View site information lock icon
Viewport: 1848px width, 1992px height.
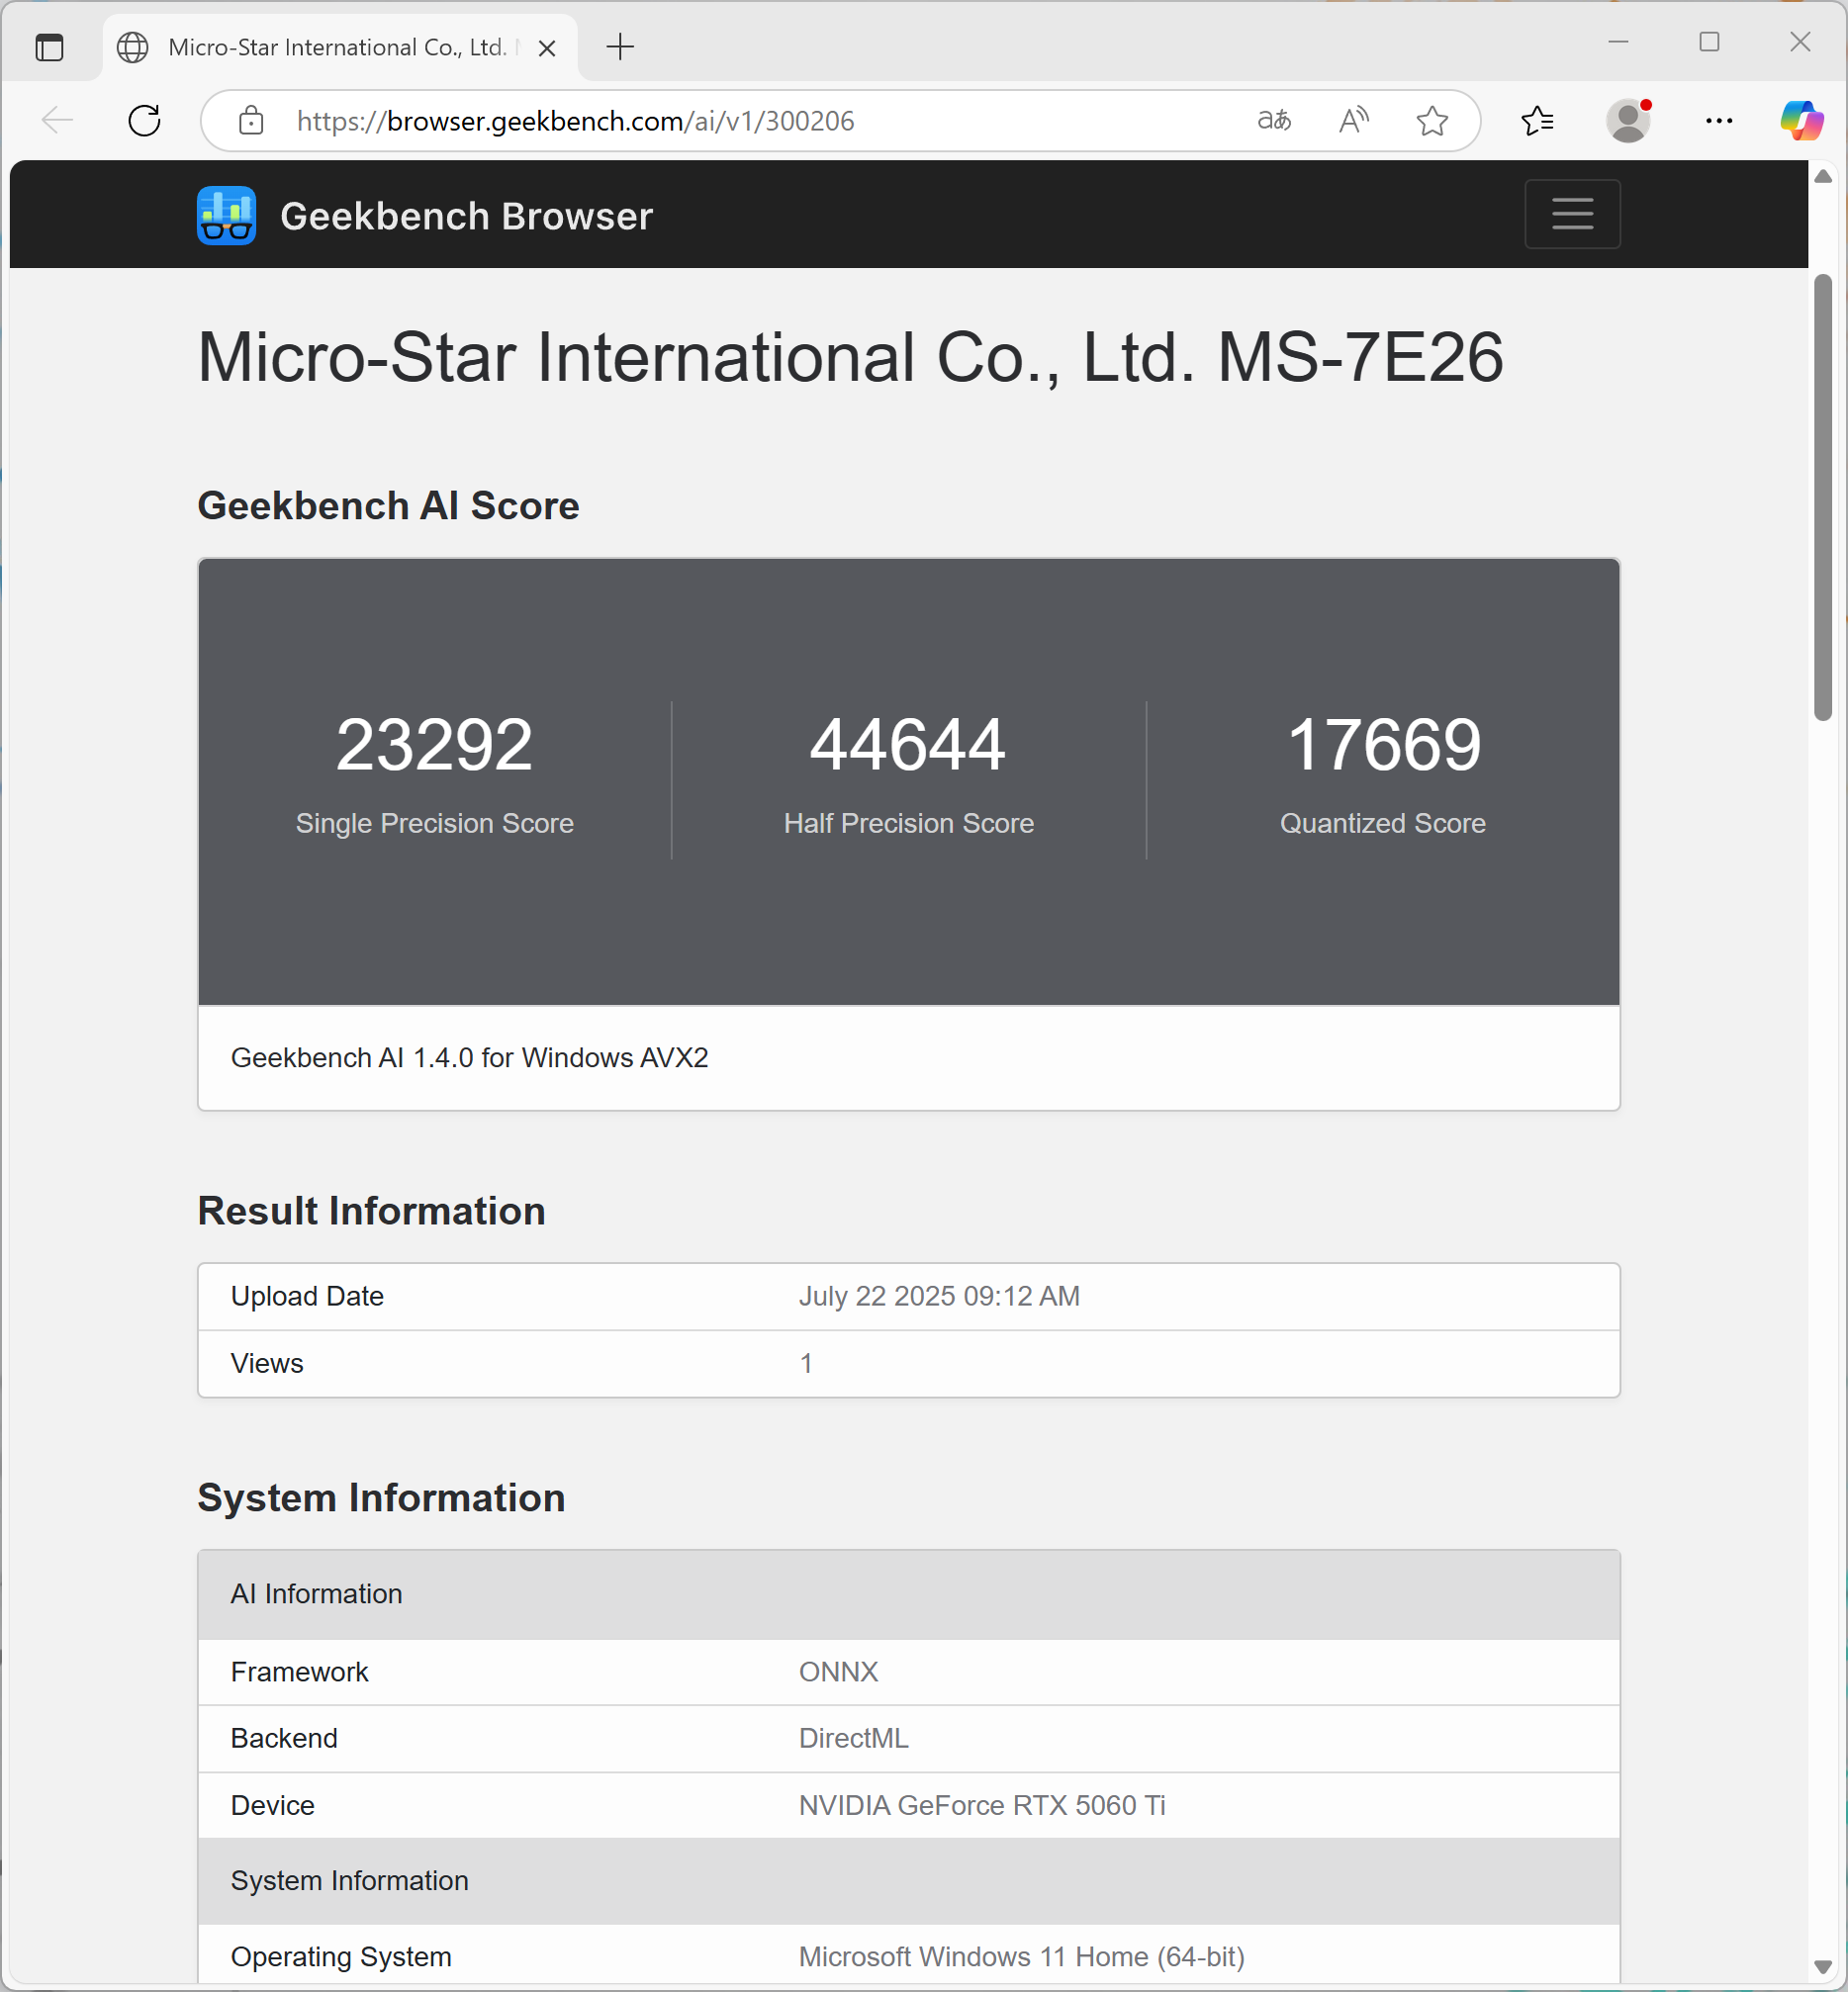coord(251,121)
